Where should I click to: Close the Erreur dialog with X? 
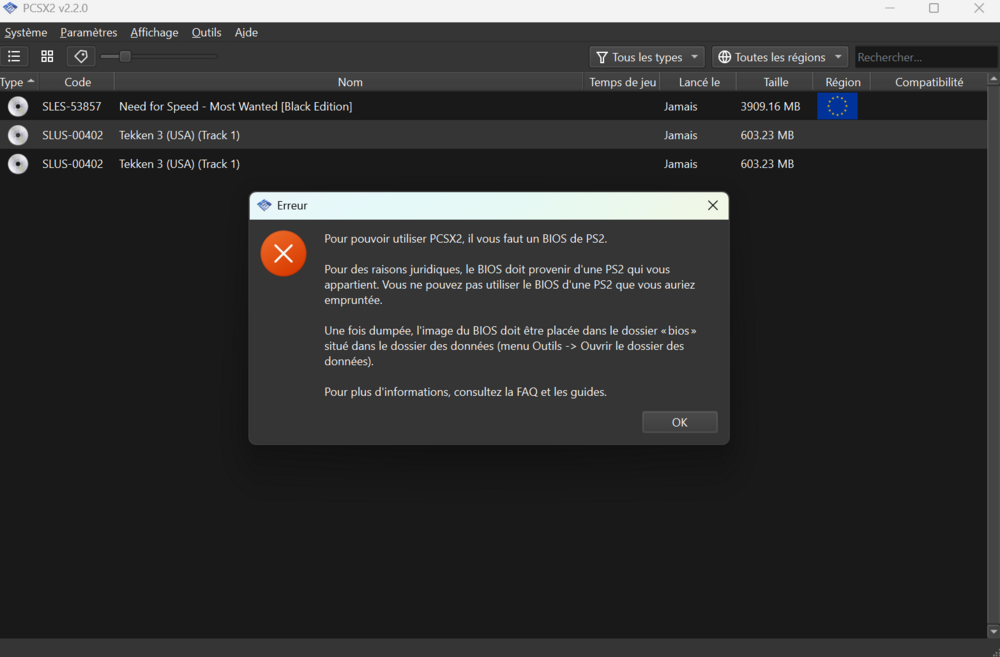(712, 205)
